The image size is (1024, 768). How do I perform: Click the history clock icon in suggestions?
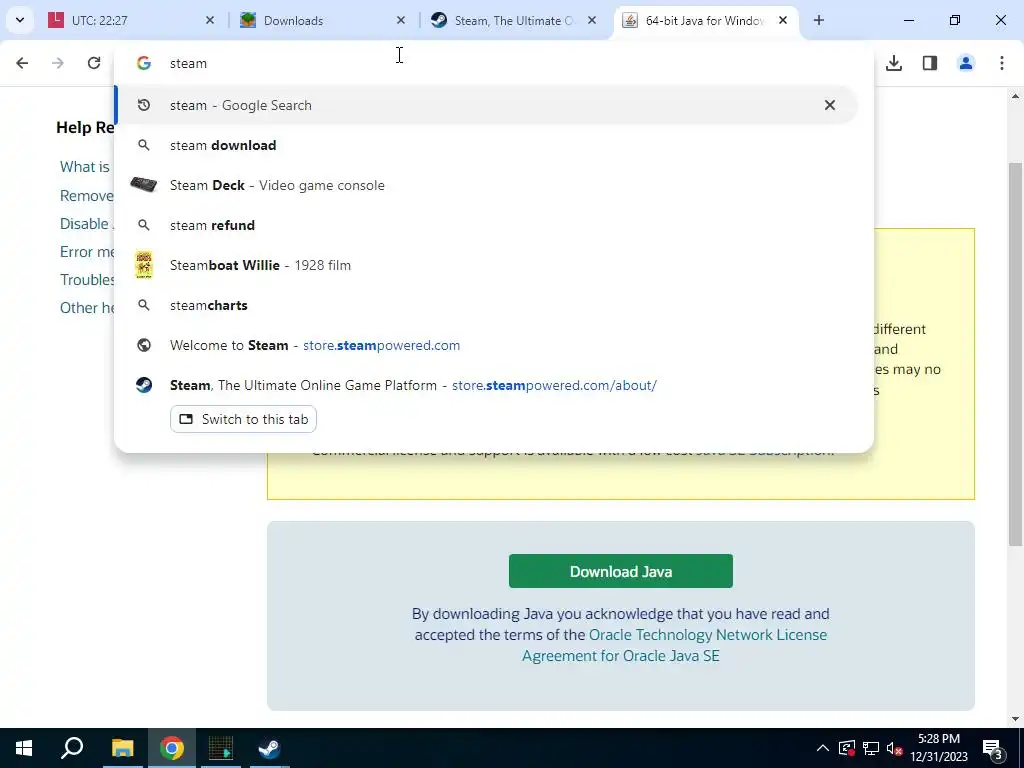[x=144, y=105]
